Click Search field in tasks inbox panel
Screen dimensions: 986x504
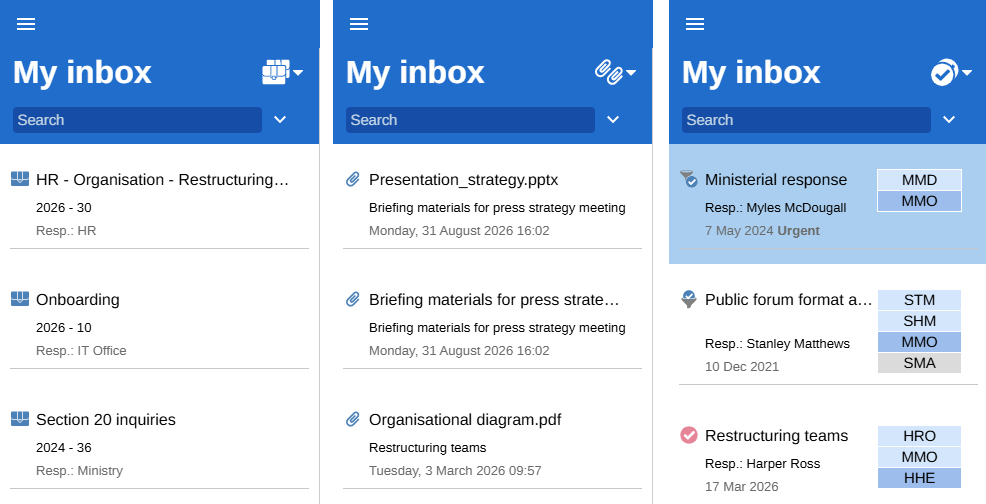pos(806,120)
